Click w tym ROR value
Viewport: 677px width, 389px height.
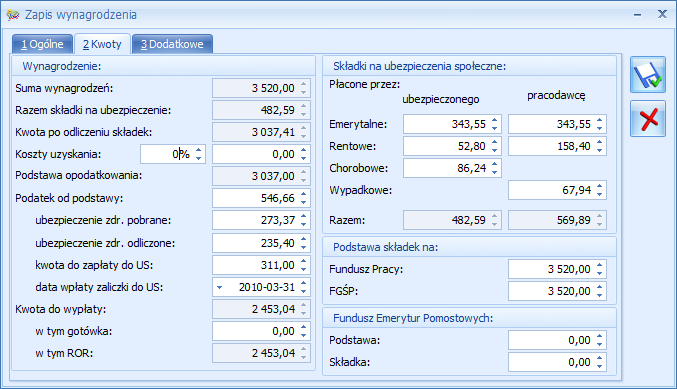(x=261, y=353)
